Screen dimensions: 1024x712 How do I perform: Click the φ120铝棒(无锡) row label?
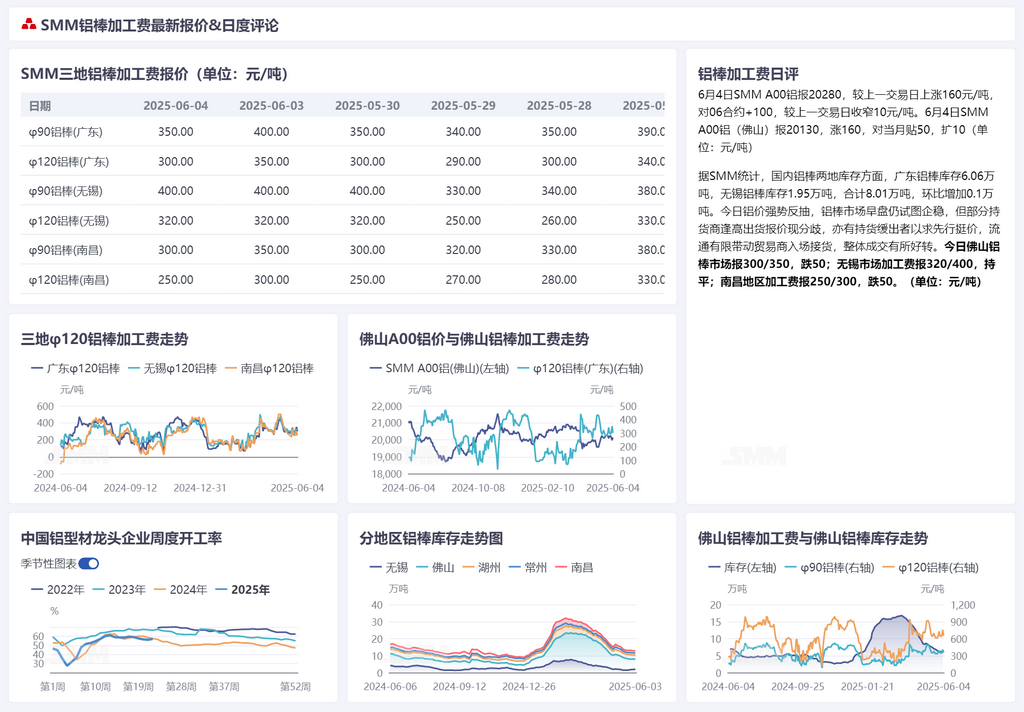tap(69, 221)
